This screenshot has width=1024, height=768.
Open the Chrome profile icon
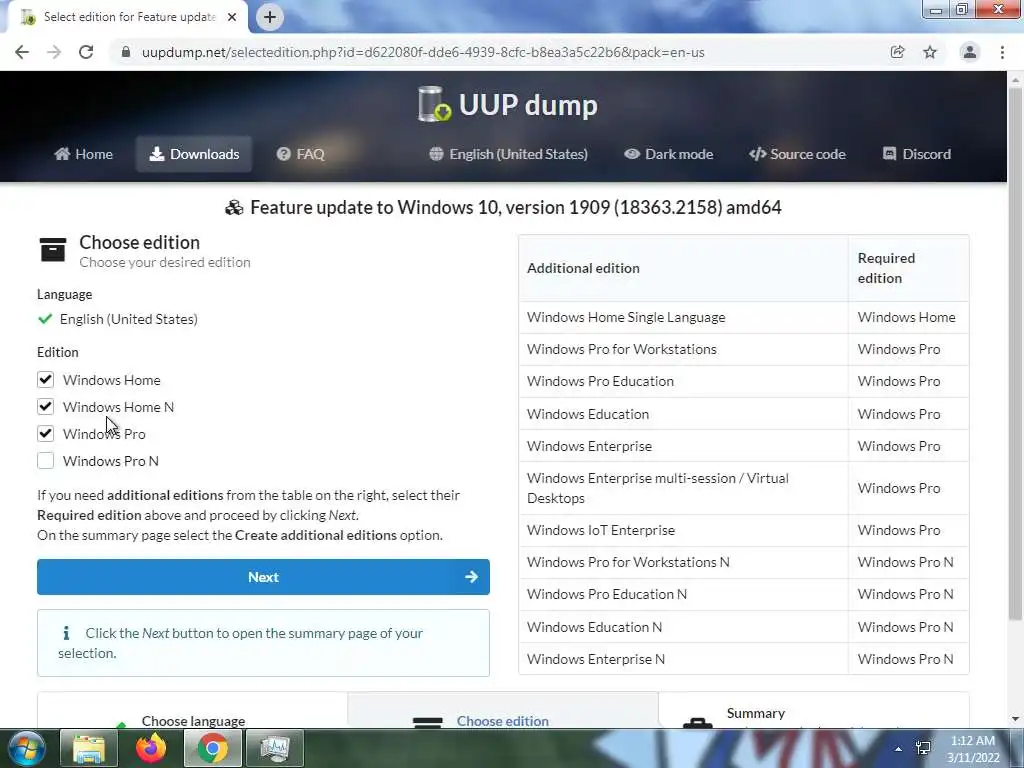click(970, 52)
